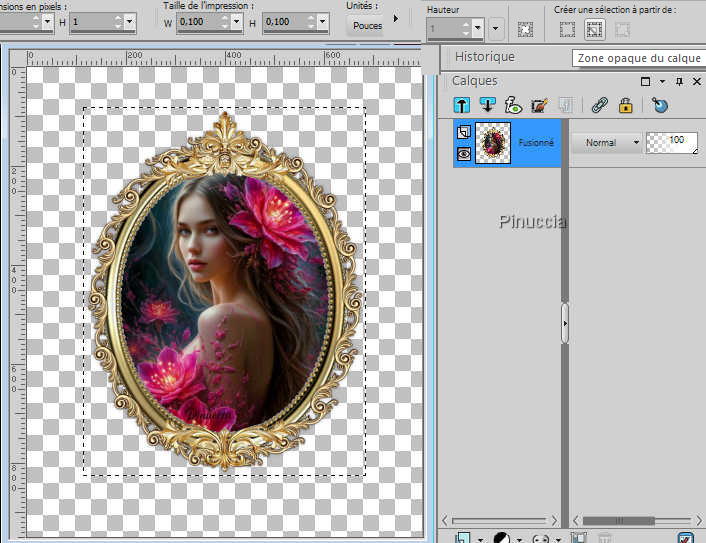The height and width of the screenshot is (543, 706).
Task: Click the Calques panel title
Action: click(x=475, y=81)
